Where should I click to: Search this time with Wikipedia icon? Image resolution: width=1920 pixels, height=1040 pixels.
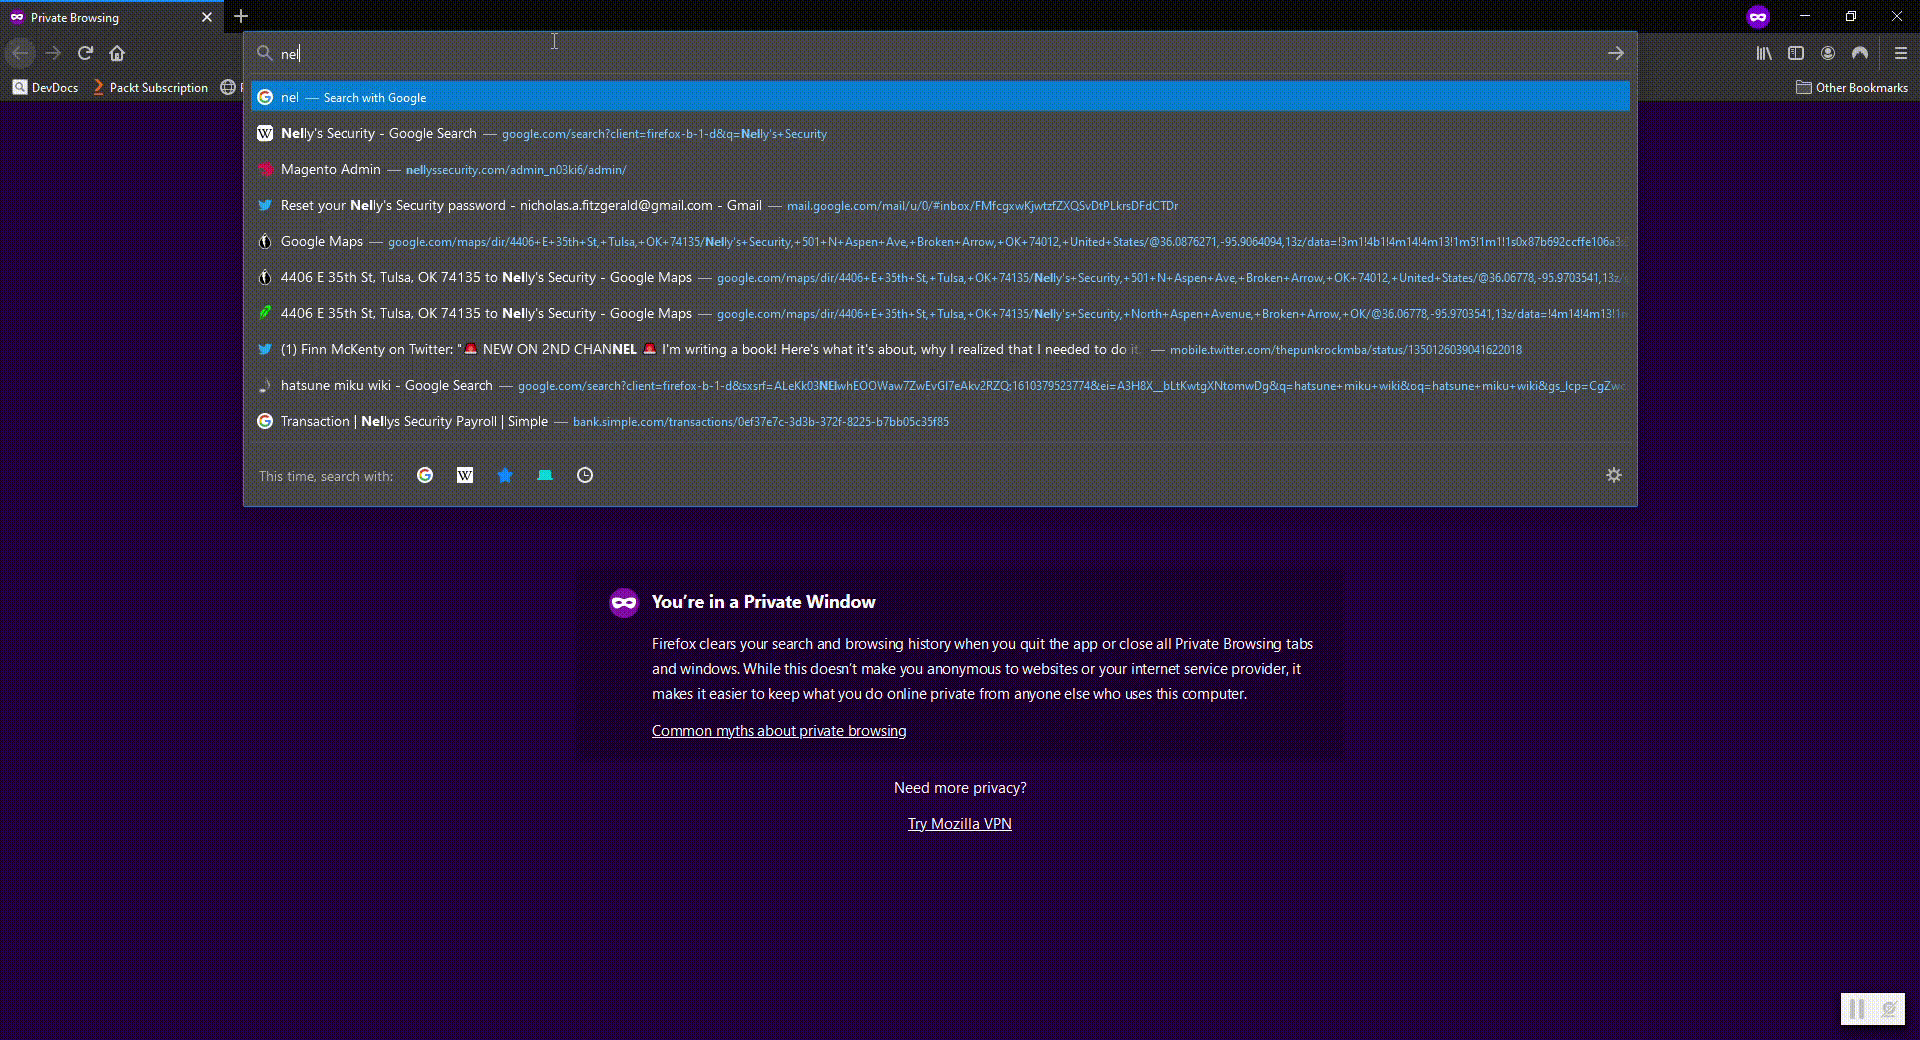coord(465,475)
